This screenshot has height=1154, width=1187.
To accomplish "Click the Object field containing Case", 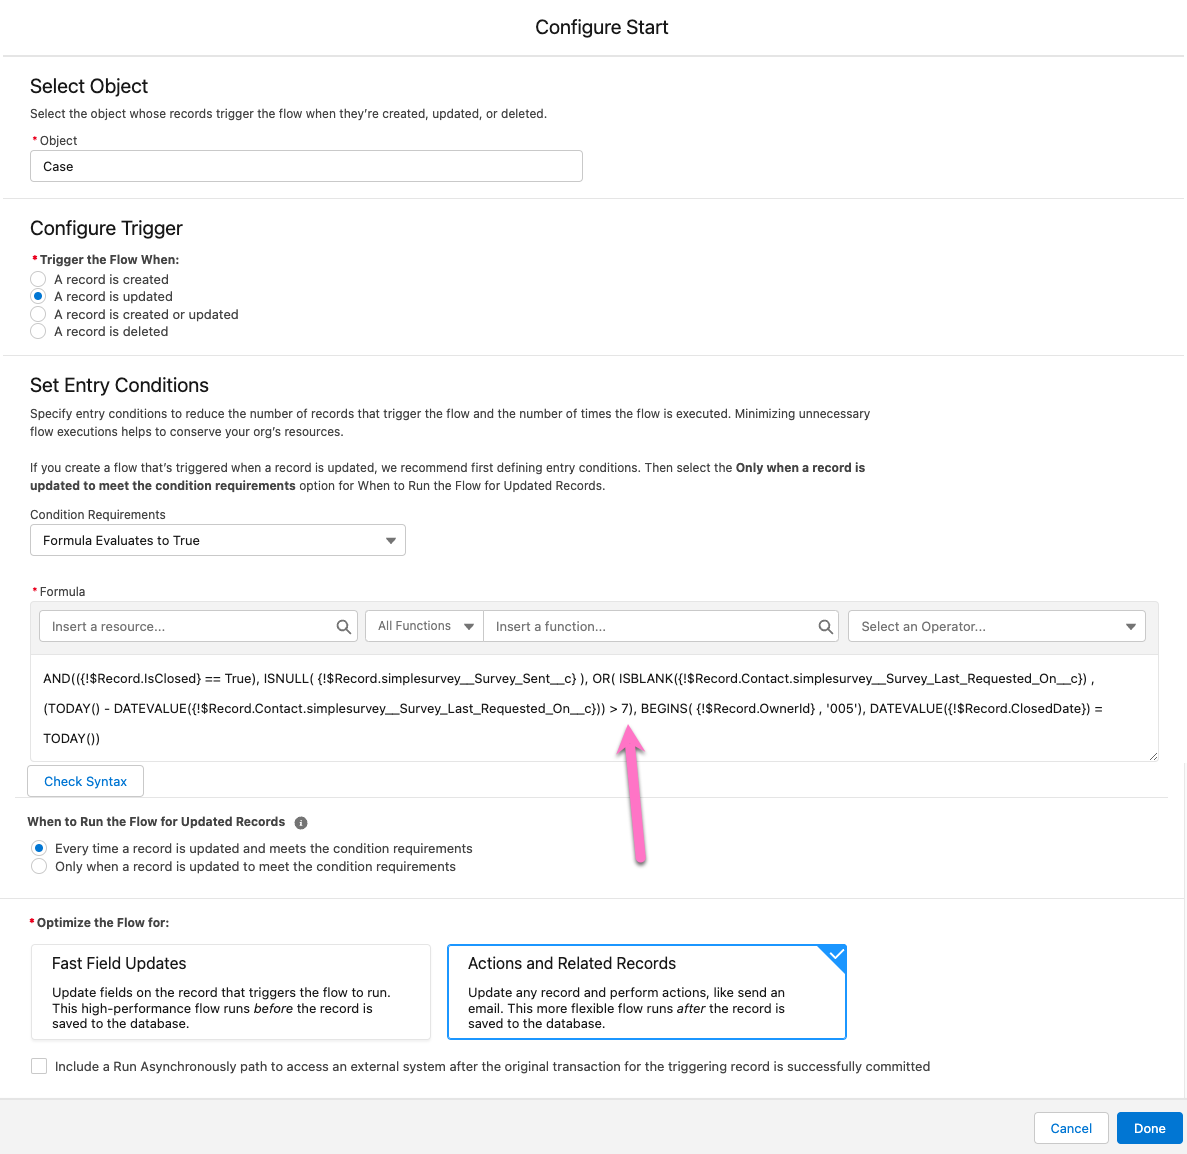I will point(306,167).
